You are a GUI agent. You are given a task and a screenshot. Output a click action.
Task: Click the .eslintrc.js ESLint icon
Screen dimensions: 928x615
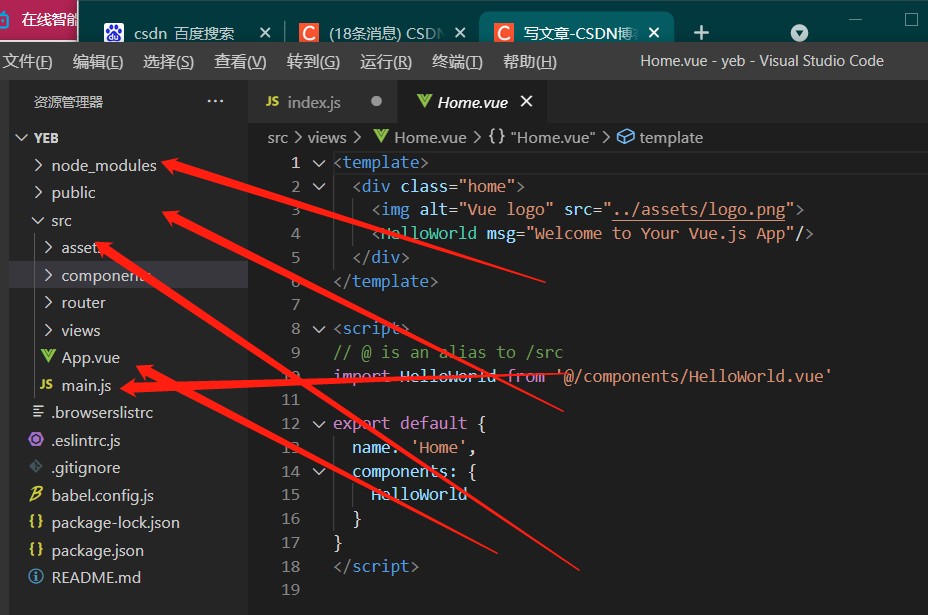[36, 439]
